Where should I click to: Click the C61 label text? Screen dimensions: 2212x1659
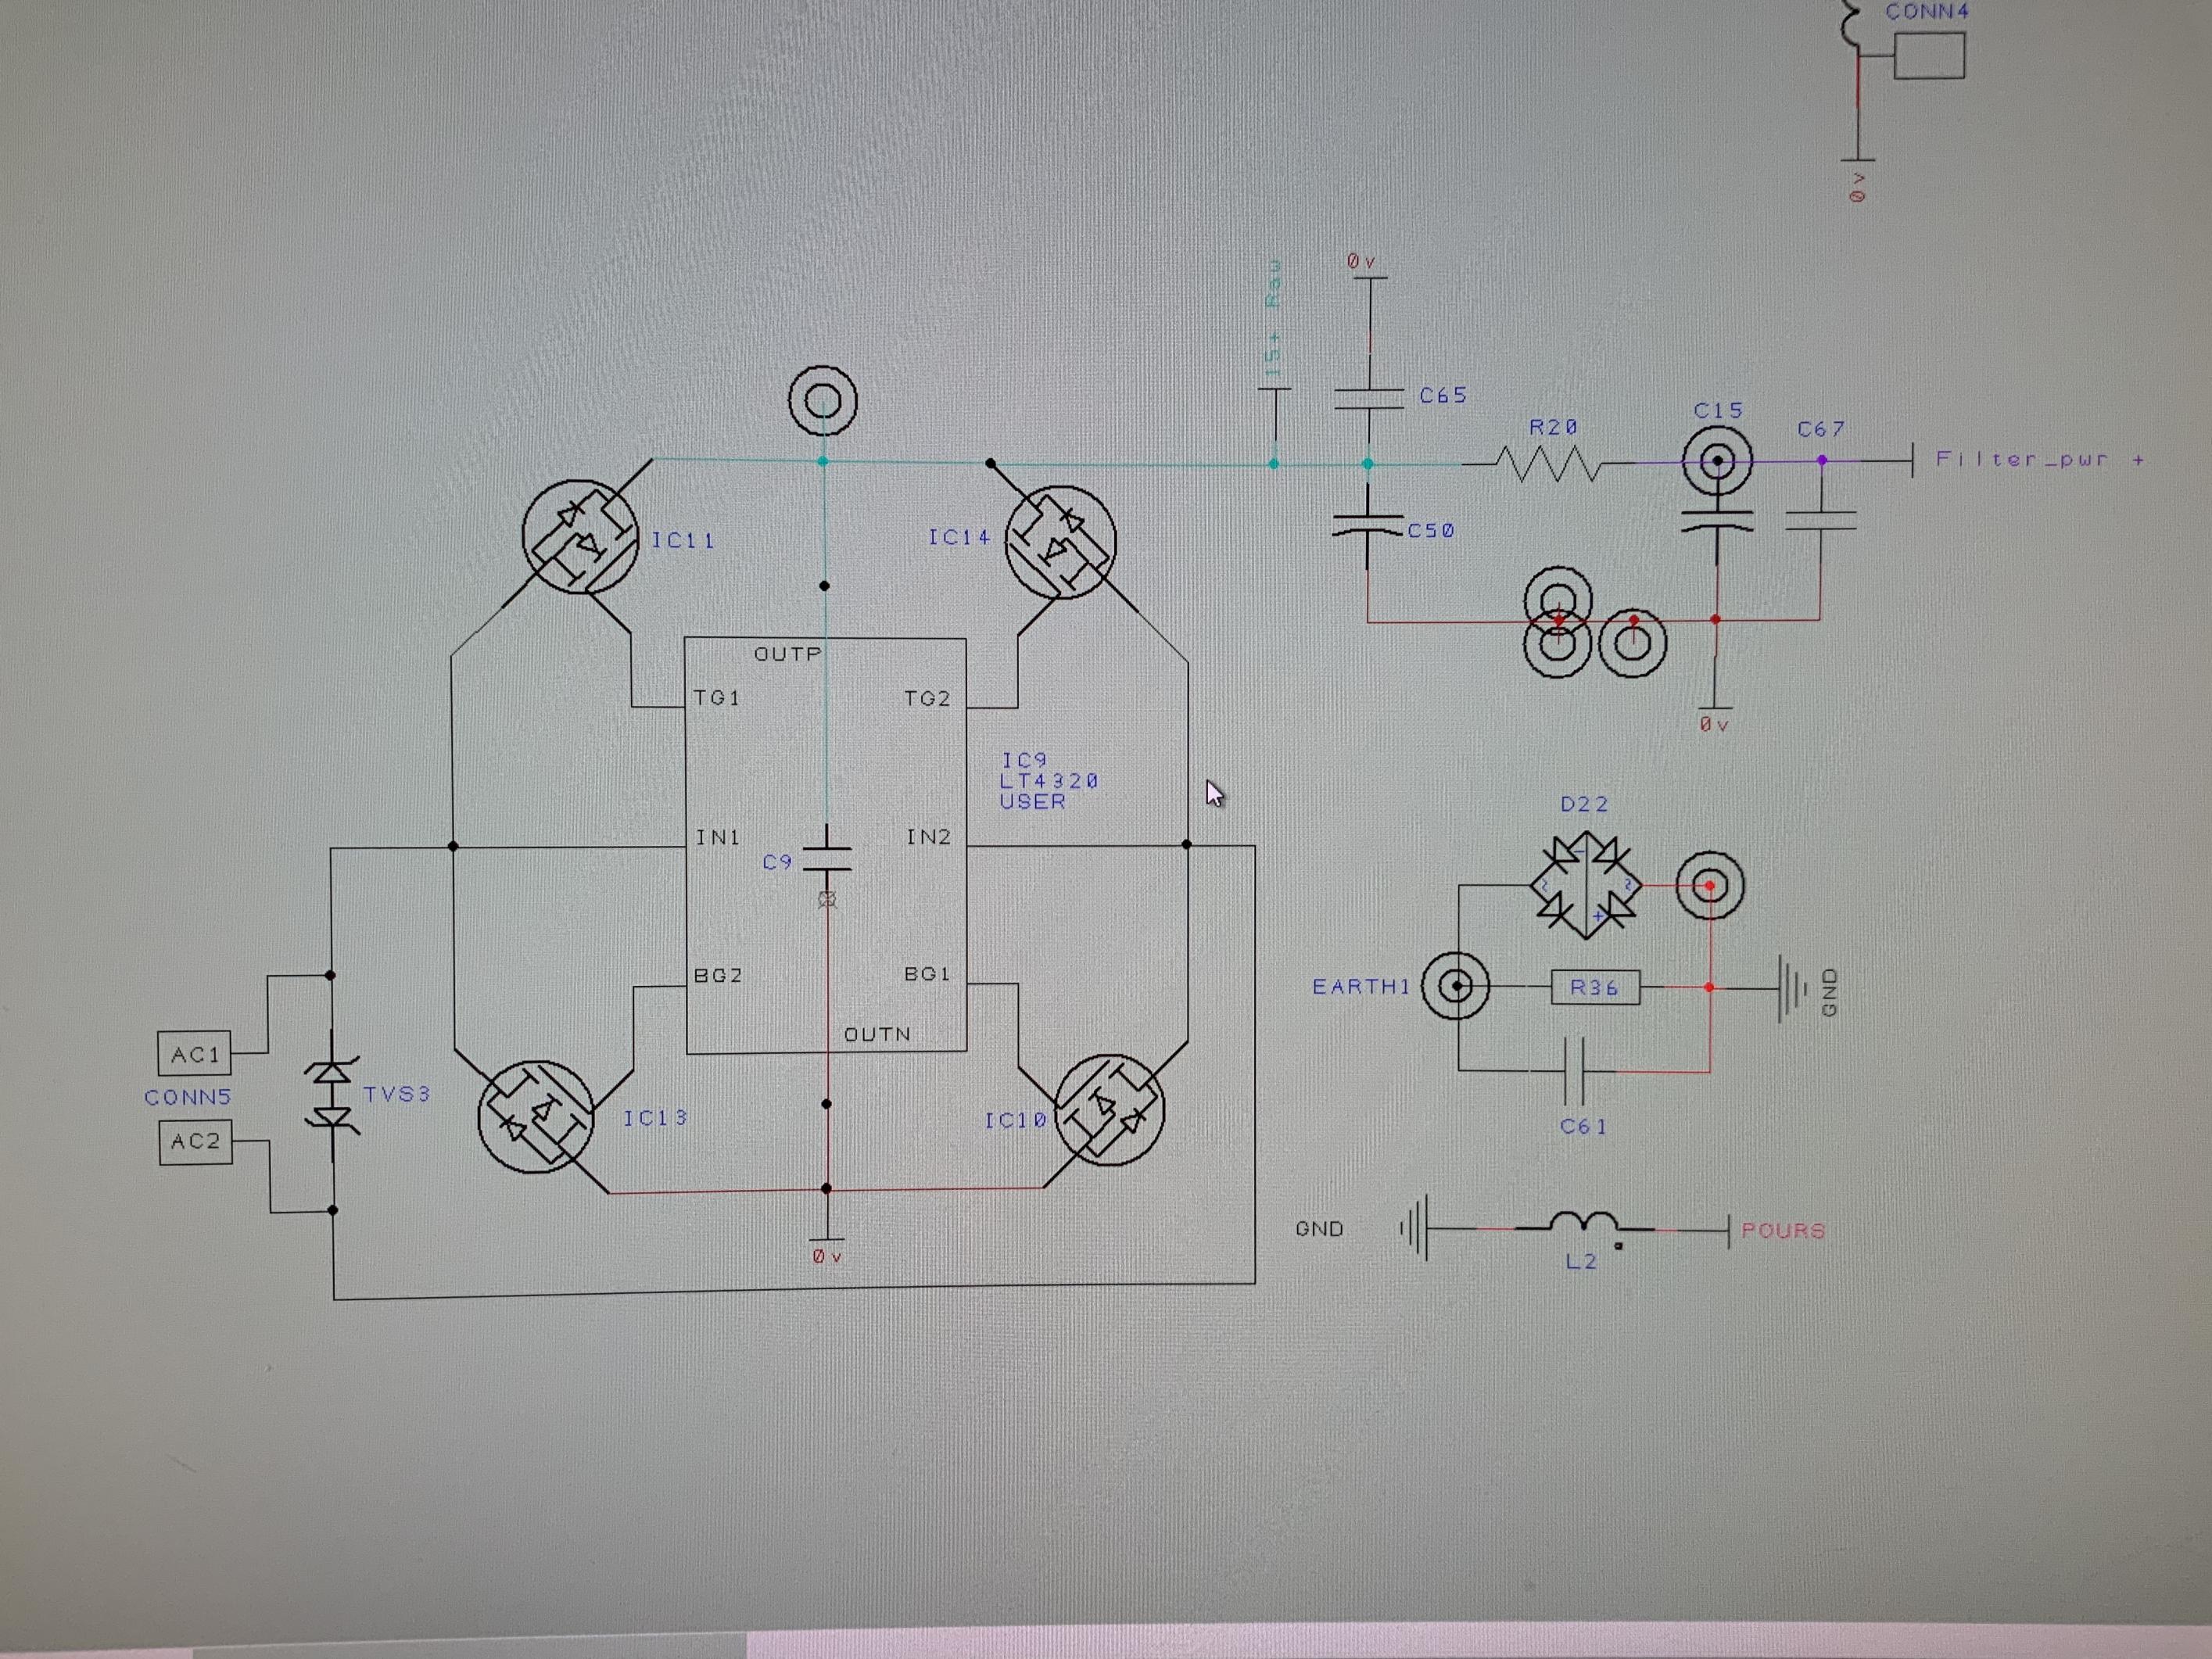pos(1583,1127)
